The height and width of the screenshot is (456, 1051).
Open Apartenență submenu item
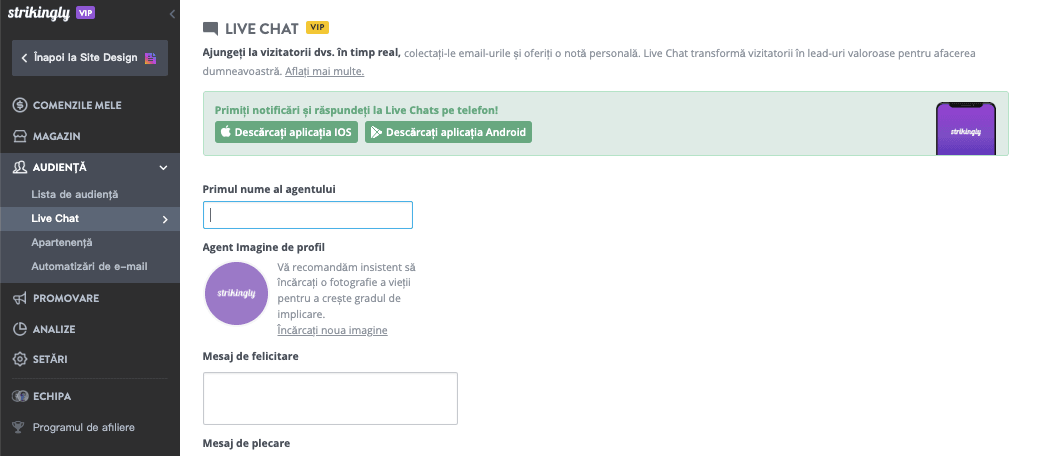pos(62,243)
